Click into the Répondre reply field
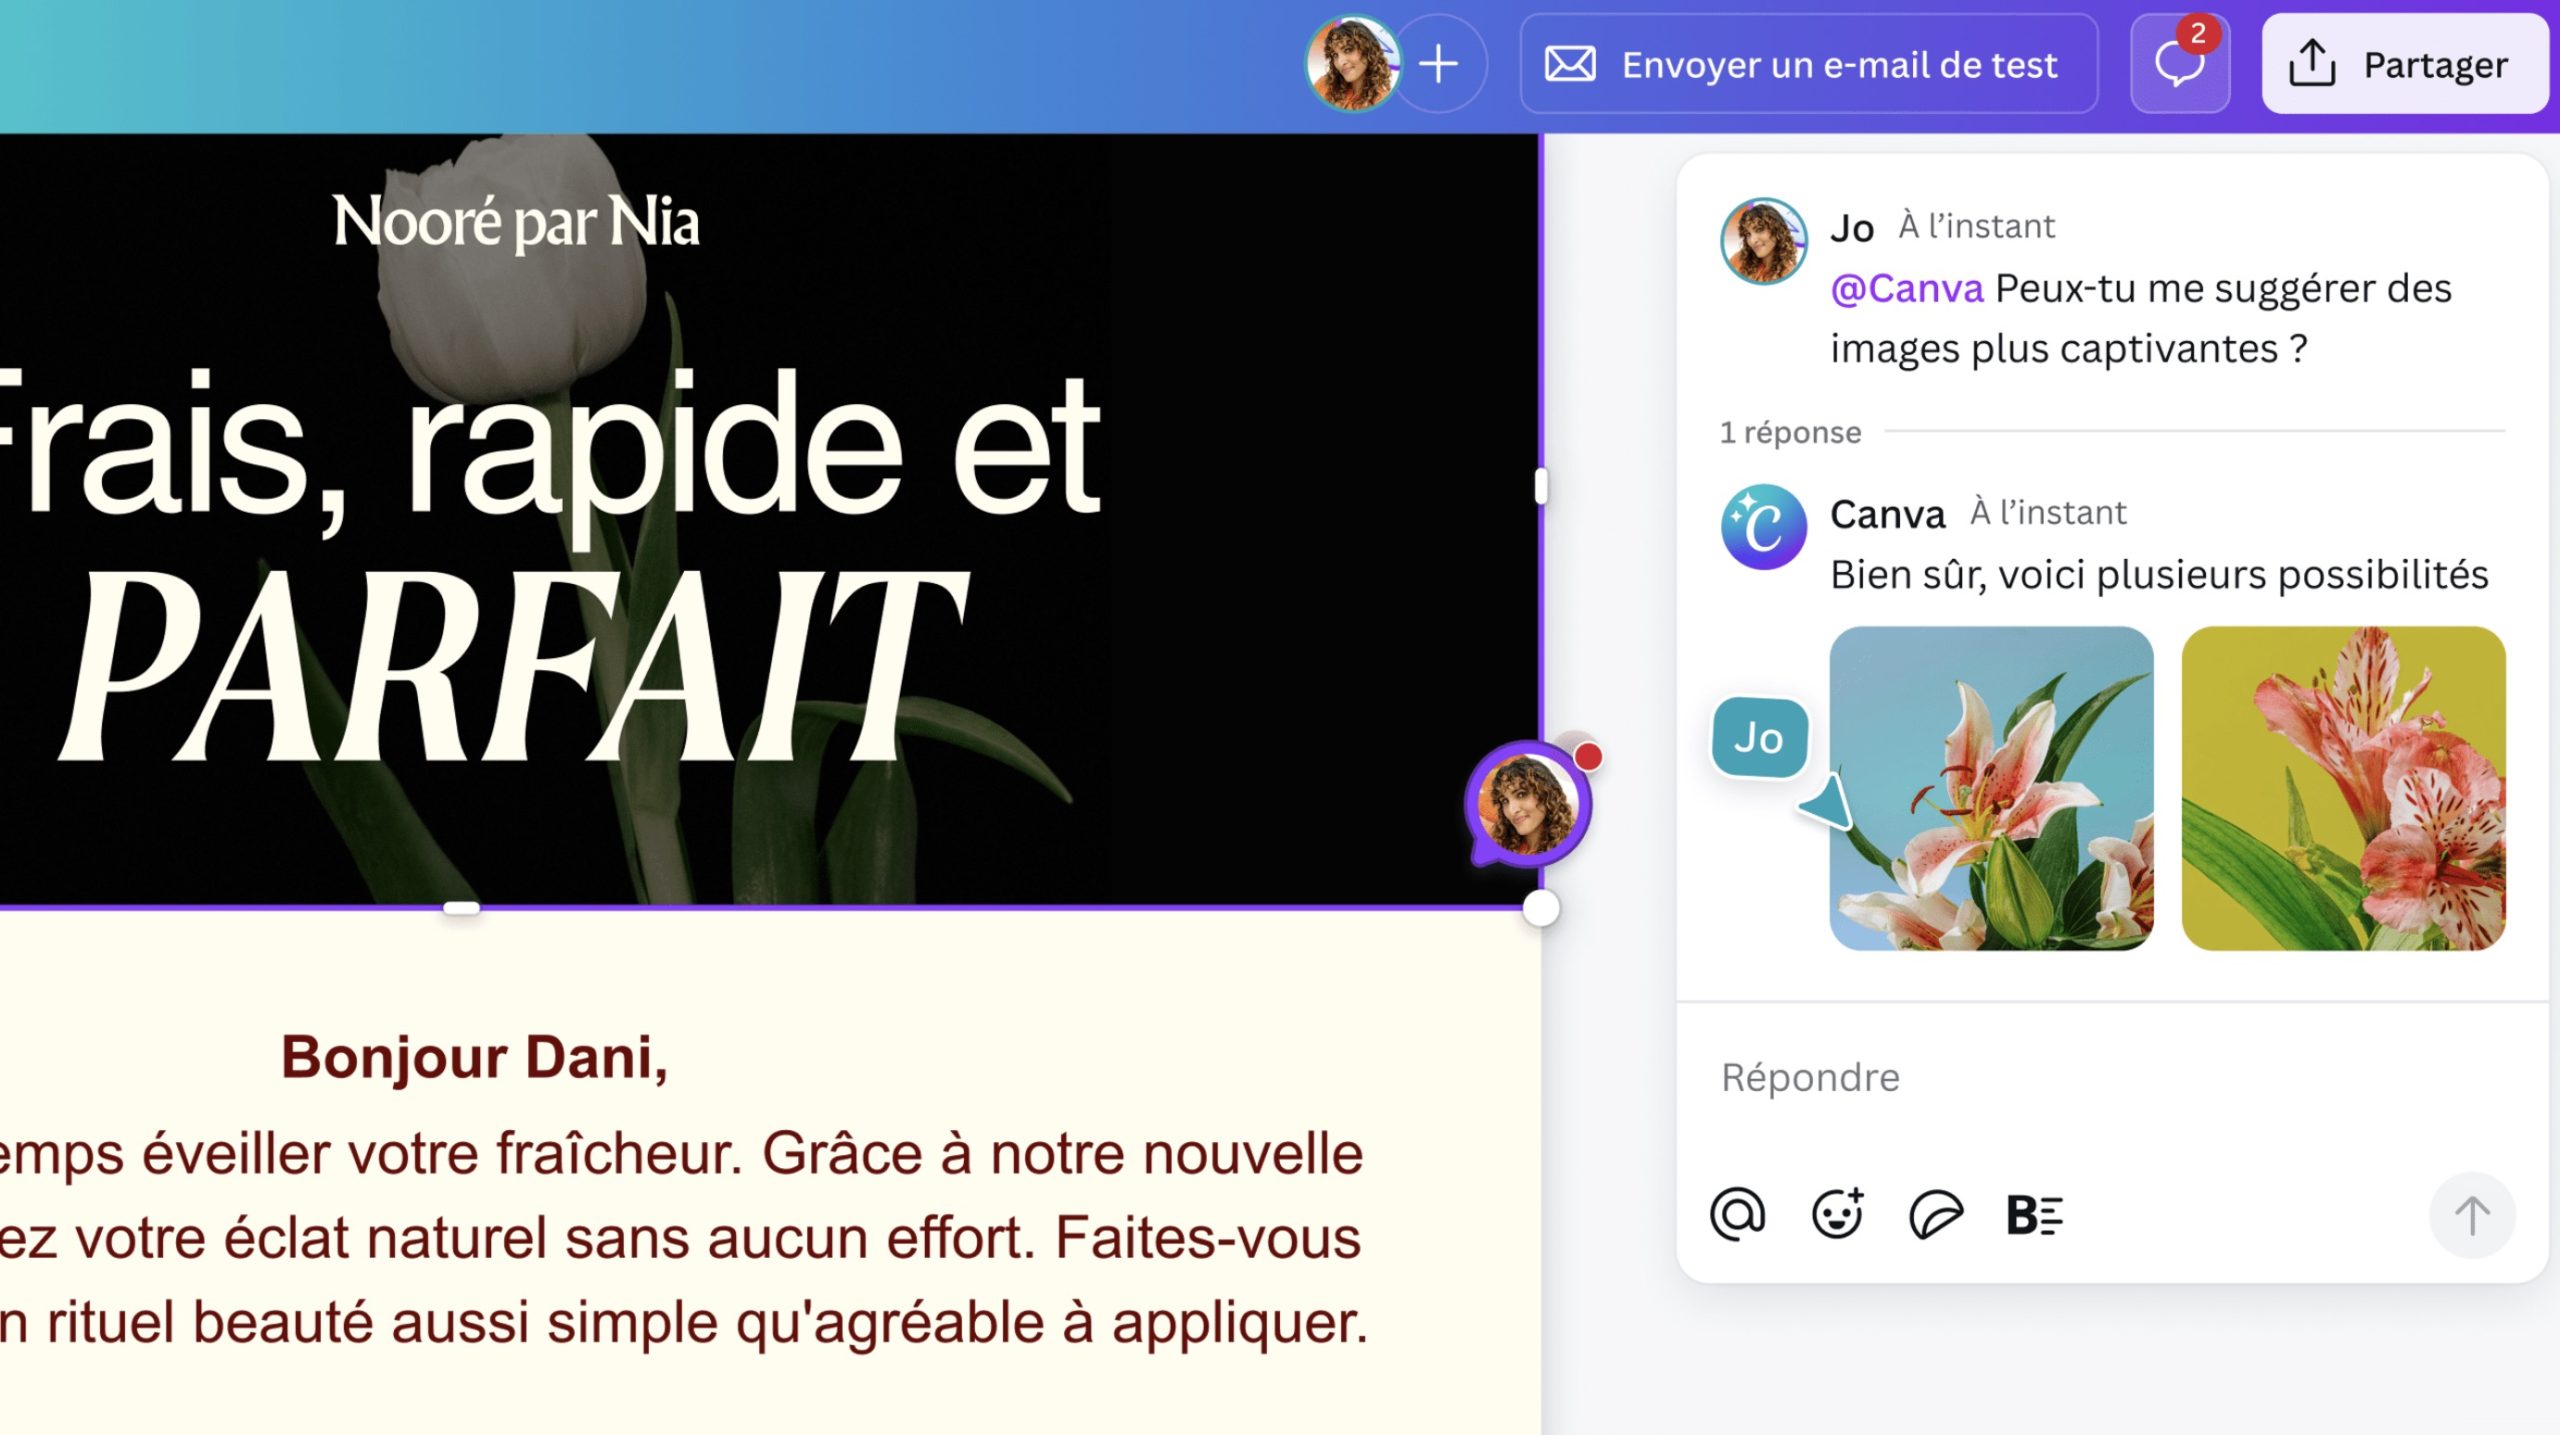This screenshot has height=1435, width=2560. 2112,1078
